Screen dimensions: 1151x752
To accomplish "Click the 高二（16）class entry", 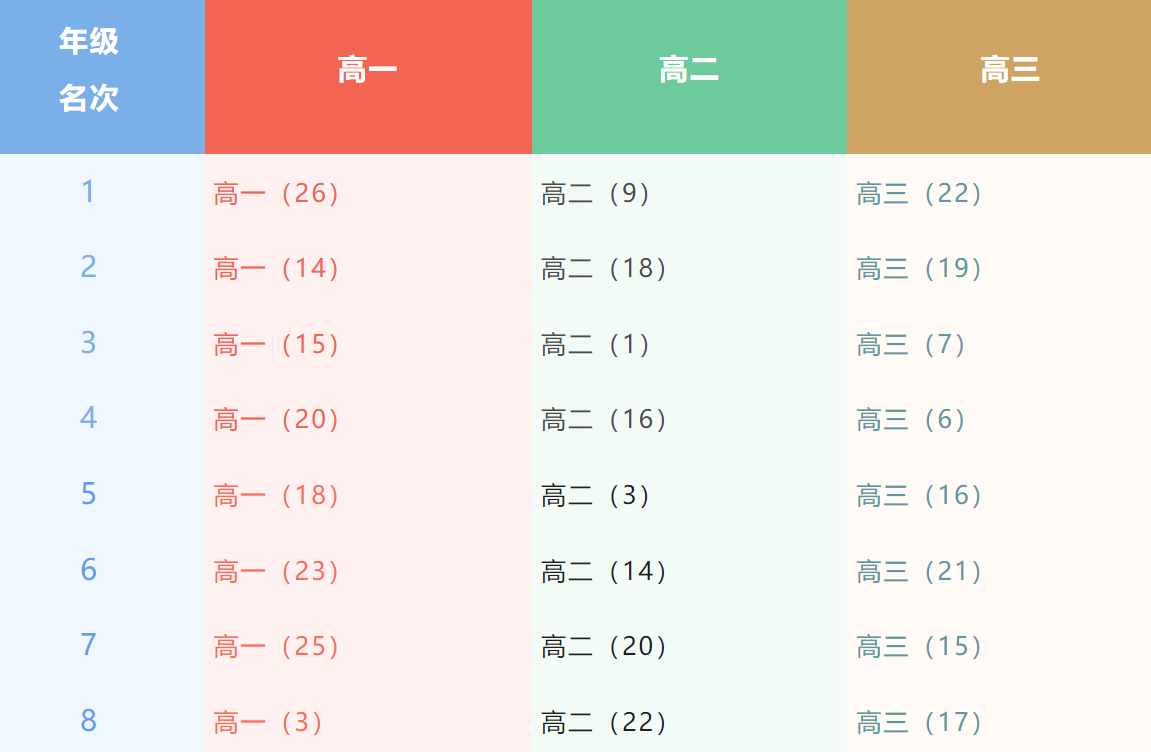I will click(604, 419).
